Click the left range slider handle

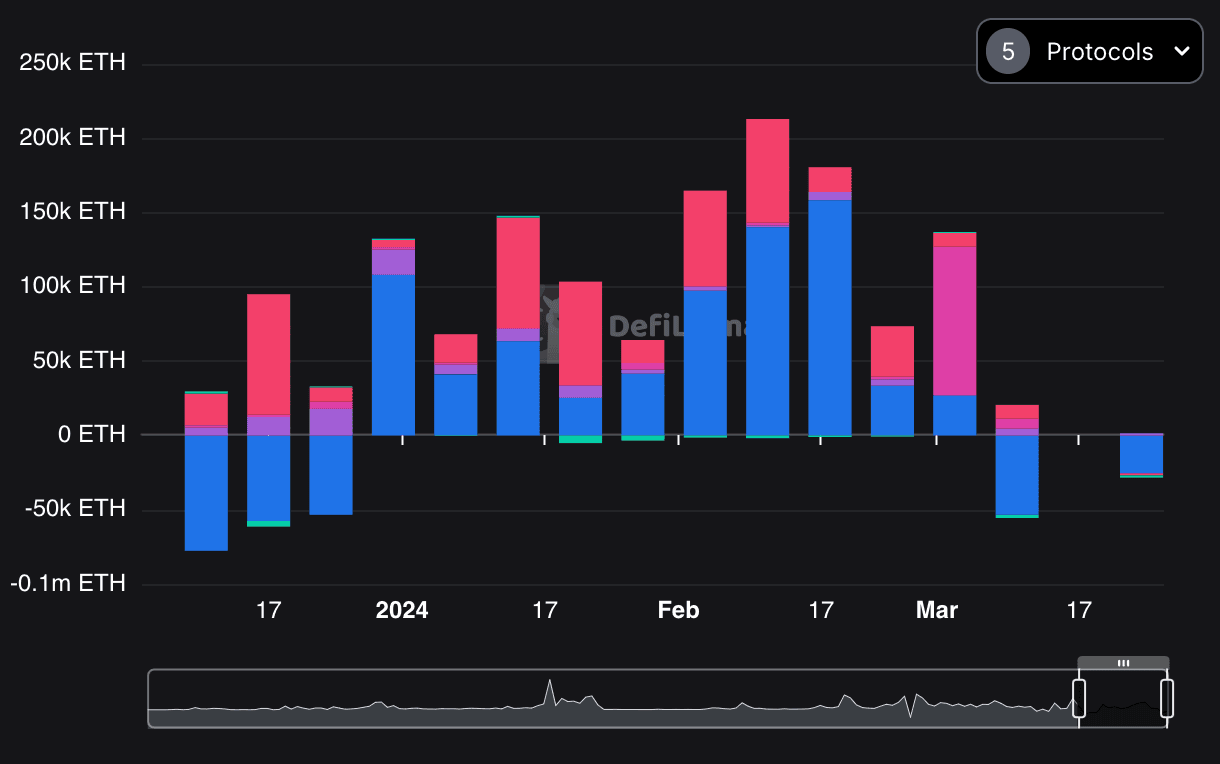coord(1079,698)
